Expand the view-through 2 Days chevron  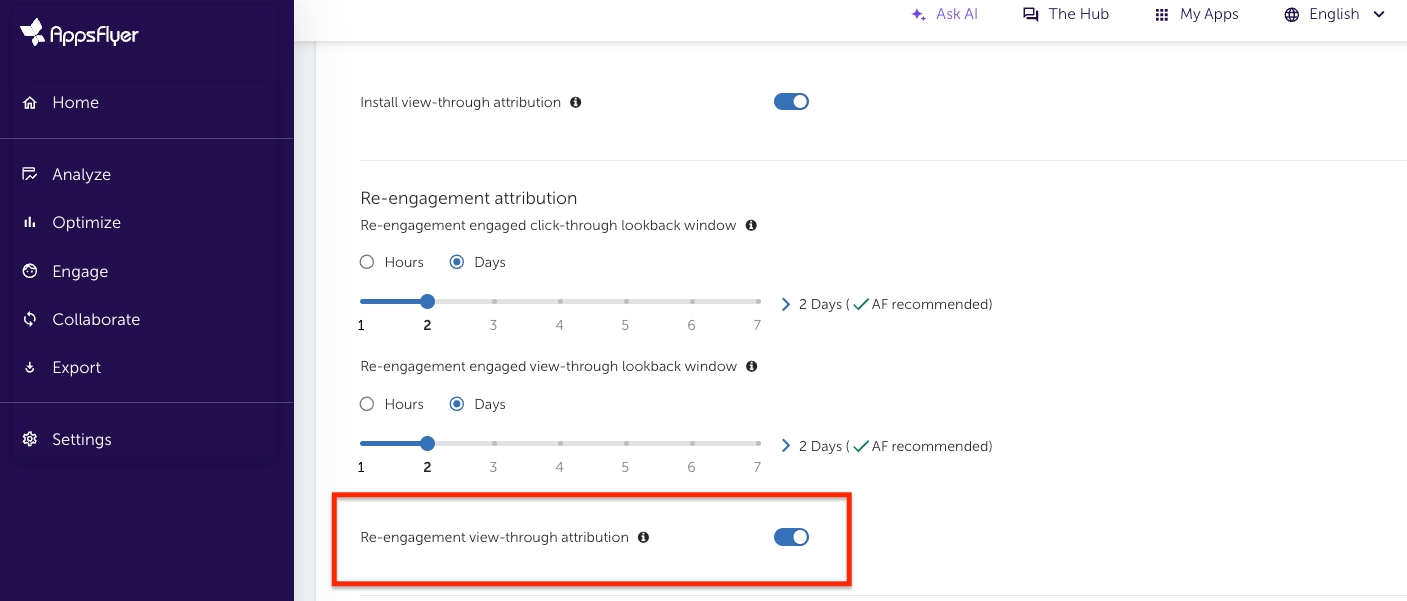tap(785, 446)
